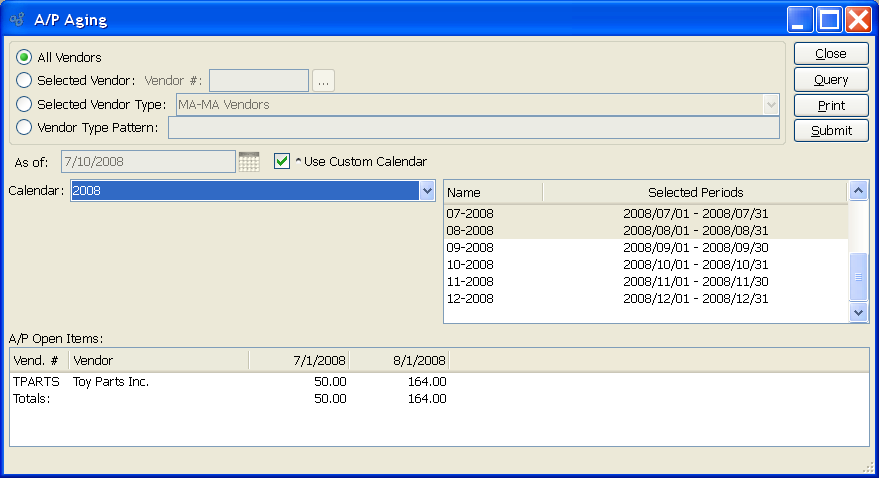Minimize the A/P Aging window
The width and height of the screenshot is (879, 478).
click(800, 19)
